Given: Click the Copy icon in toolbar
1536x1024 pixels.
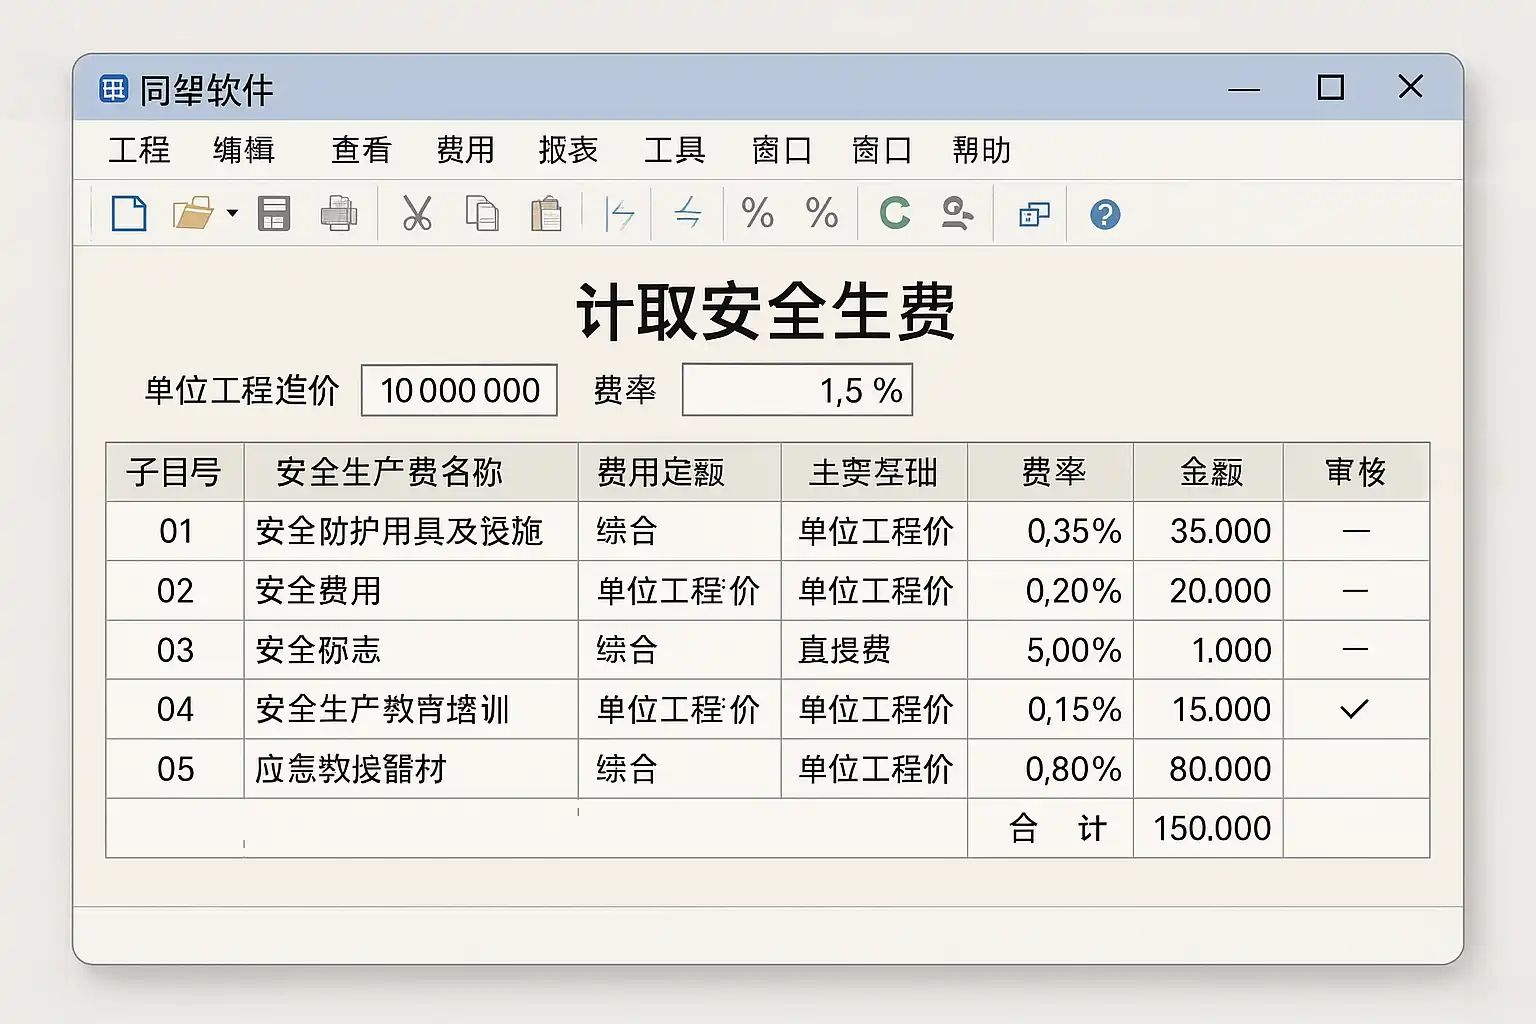Looking at the screenshot, I should point(482,214).
